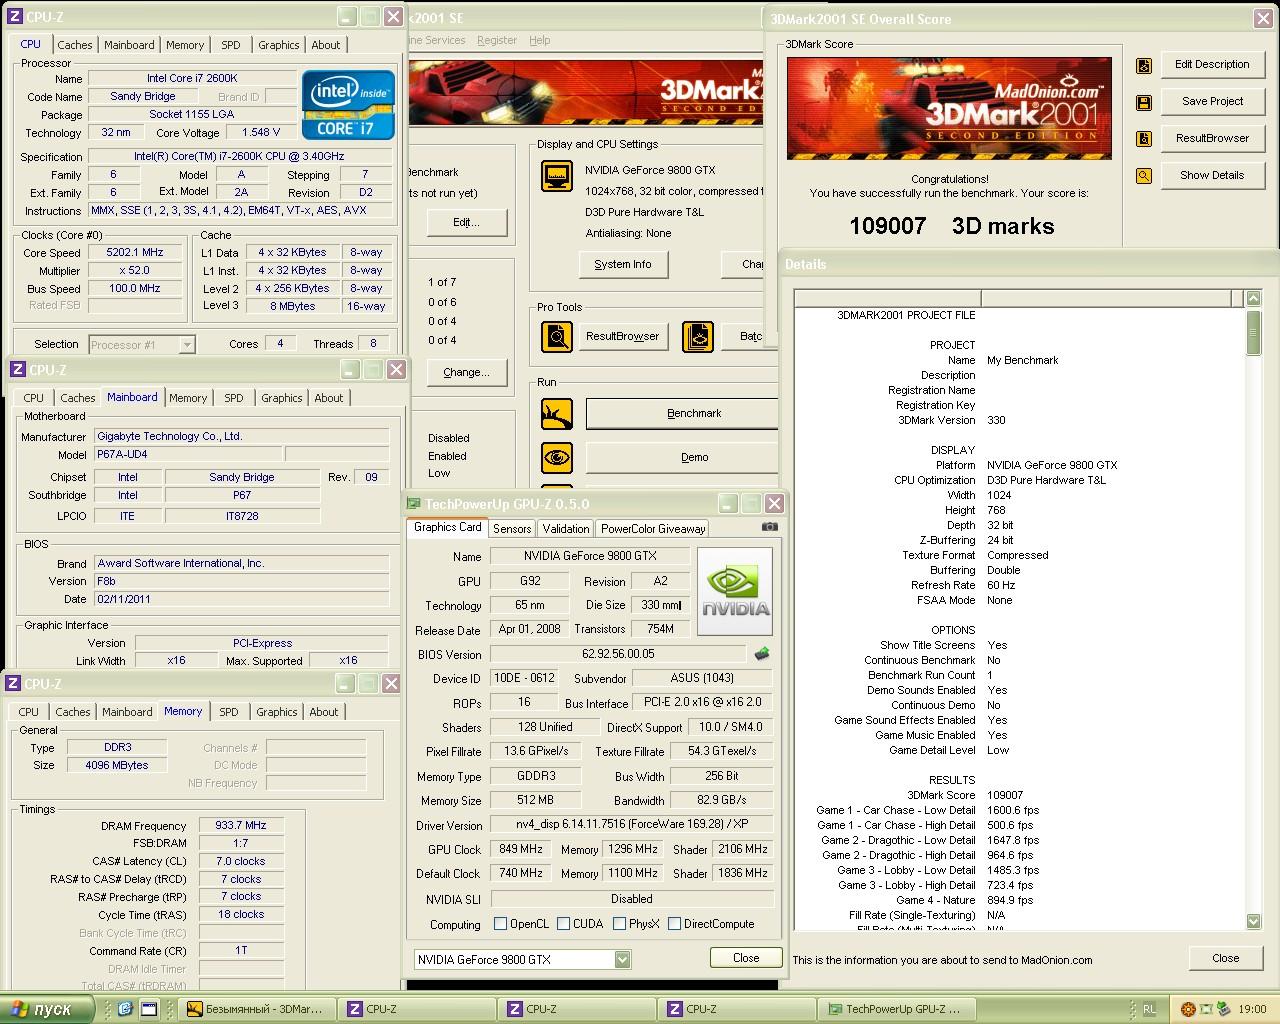Screen dimensions: 1280x1024
Task: Switch to Validation tab in GPU-Z
Action: point(566,529)
